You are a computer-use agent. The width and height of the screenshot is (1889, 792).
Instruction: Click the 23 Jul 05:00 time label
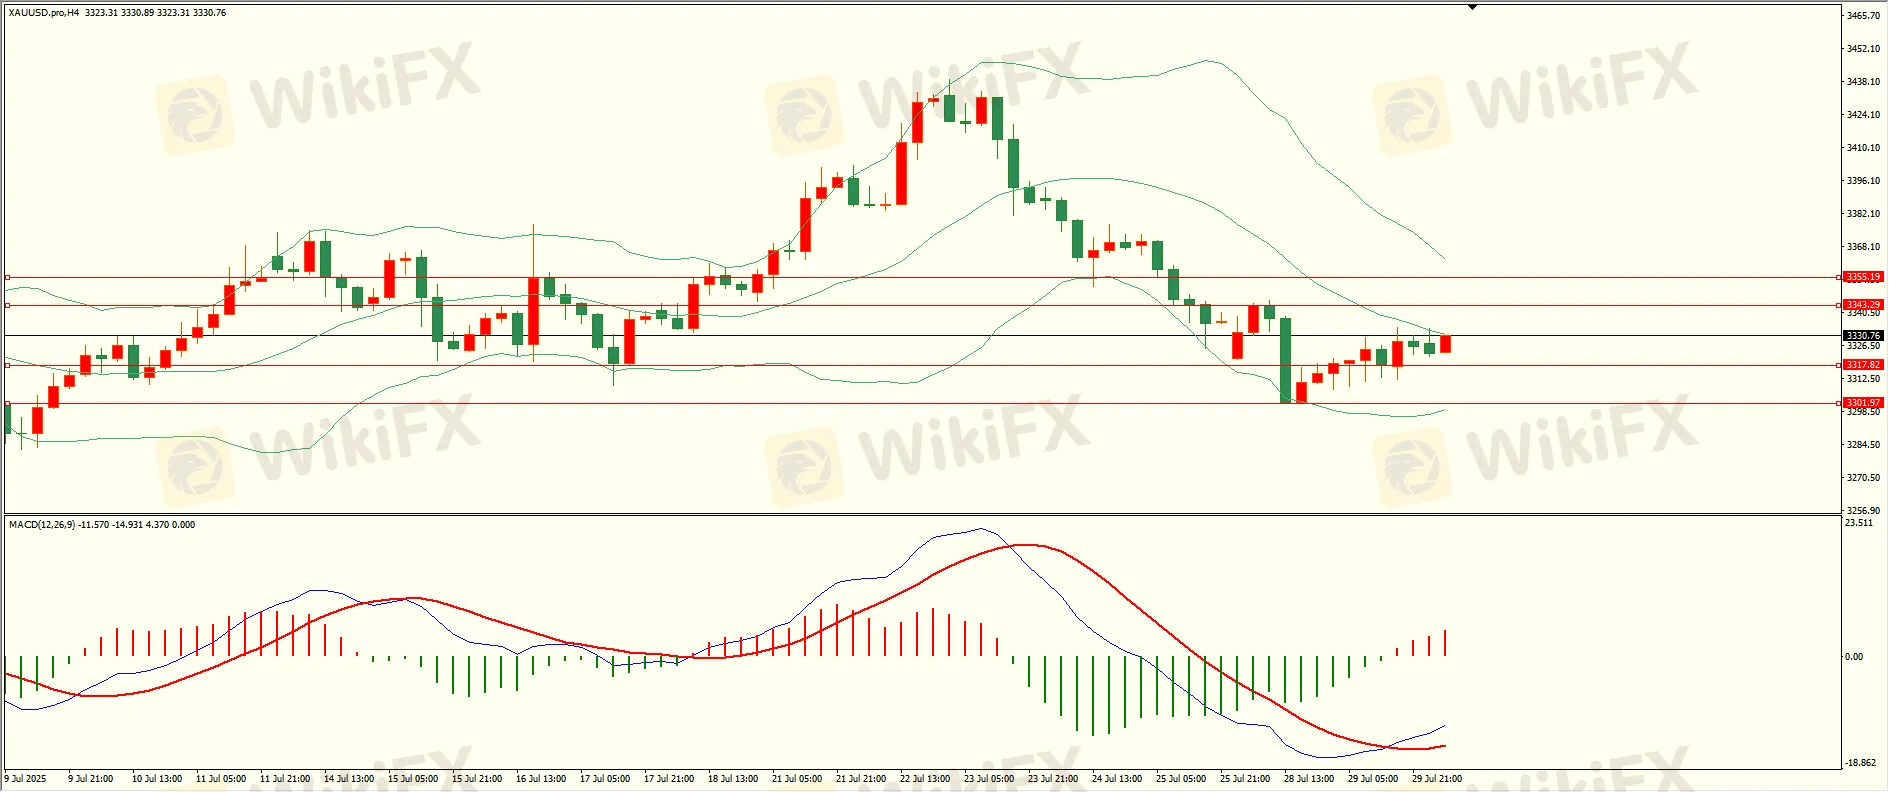989,779
